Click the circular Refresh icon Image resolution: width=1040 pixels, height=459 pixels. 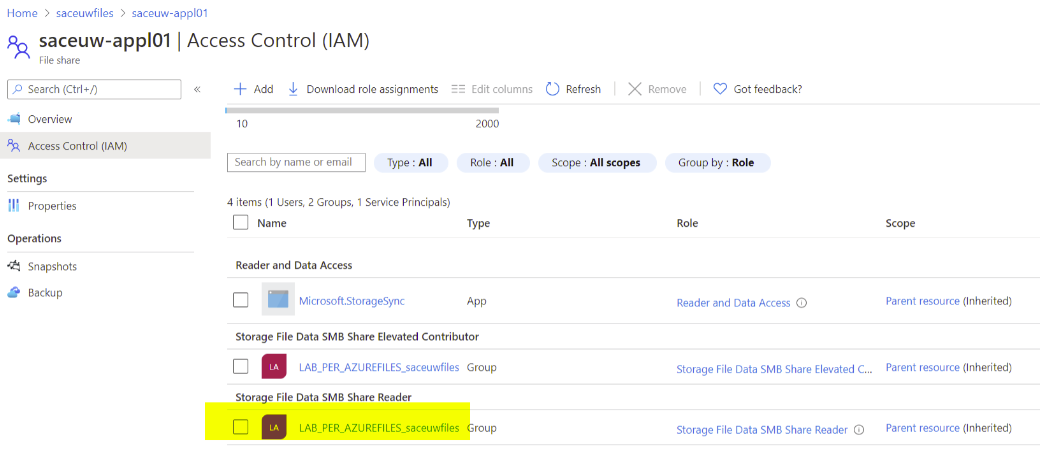pyautogui.click(x=552, y=89)
